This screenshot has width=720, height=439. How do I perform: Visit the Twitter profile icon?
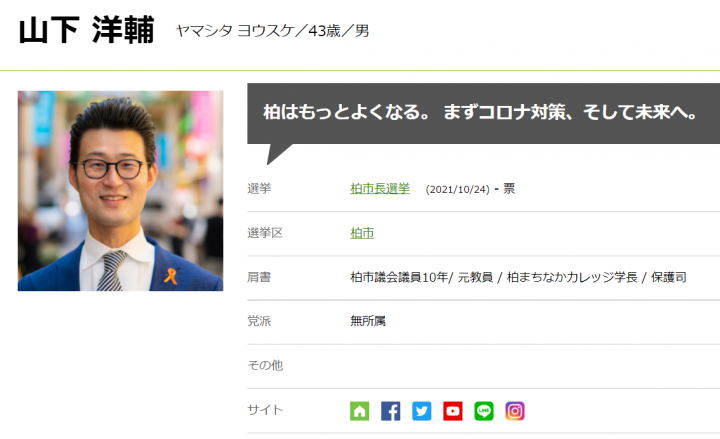(x=422, y=411)
